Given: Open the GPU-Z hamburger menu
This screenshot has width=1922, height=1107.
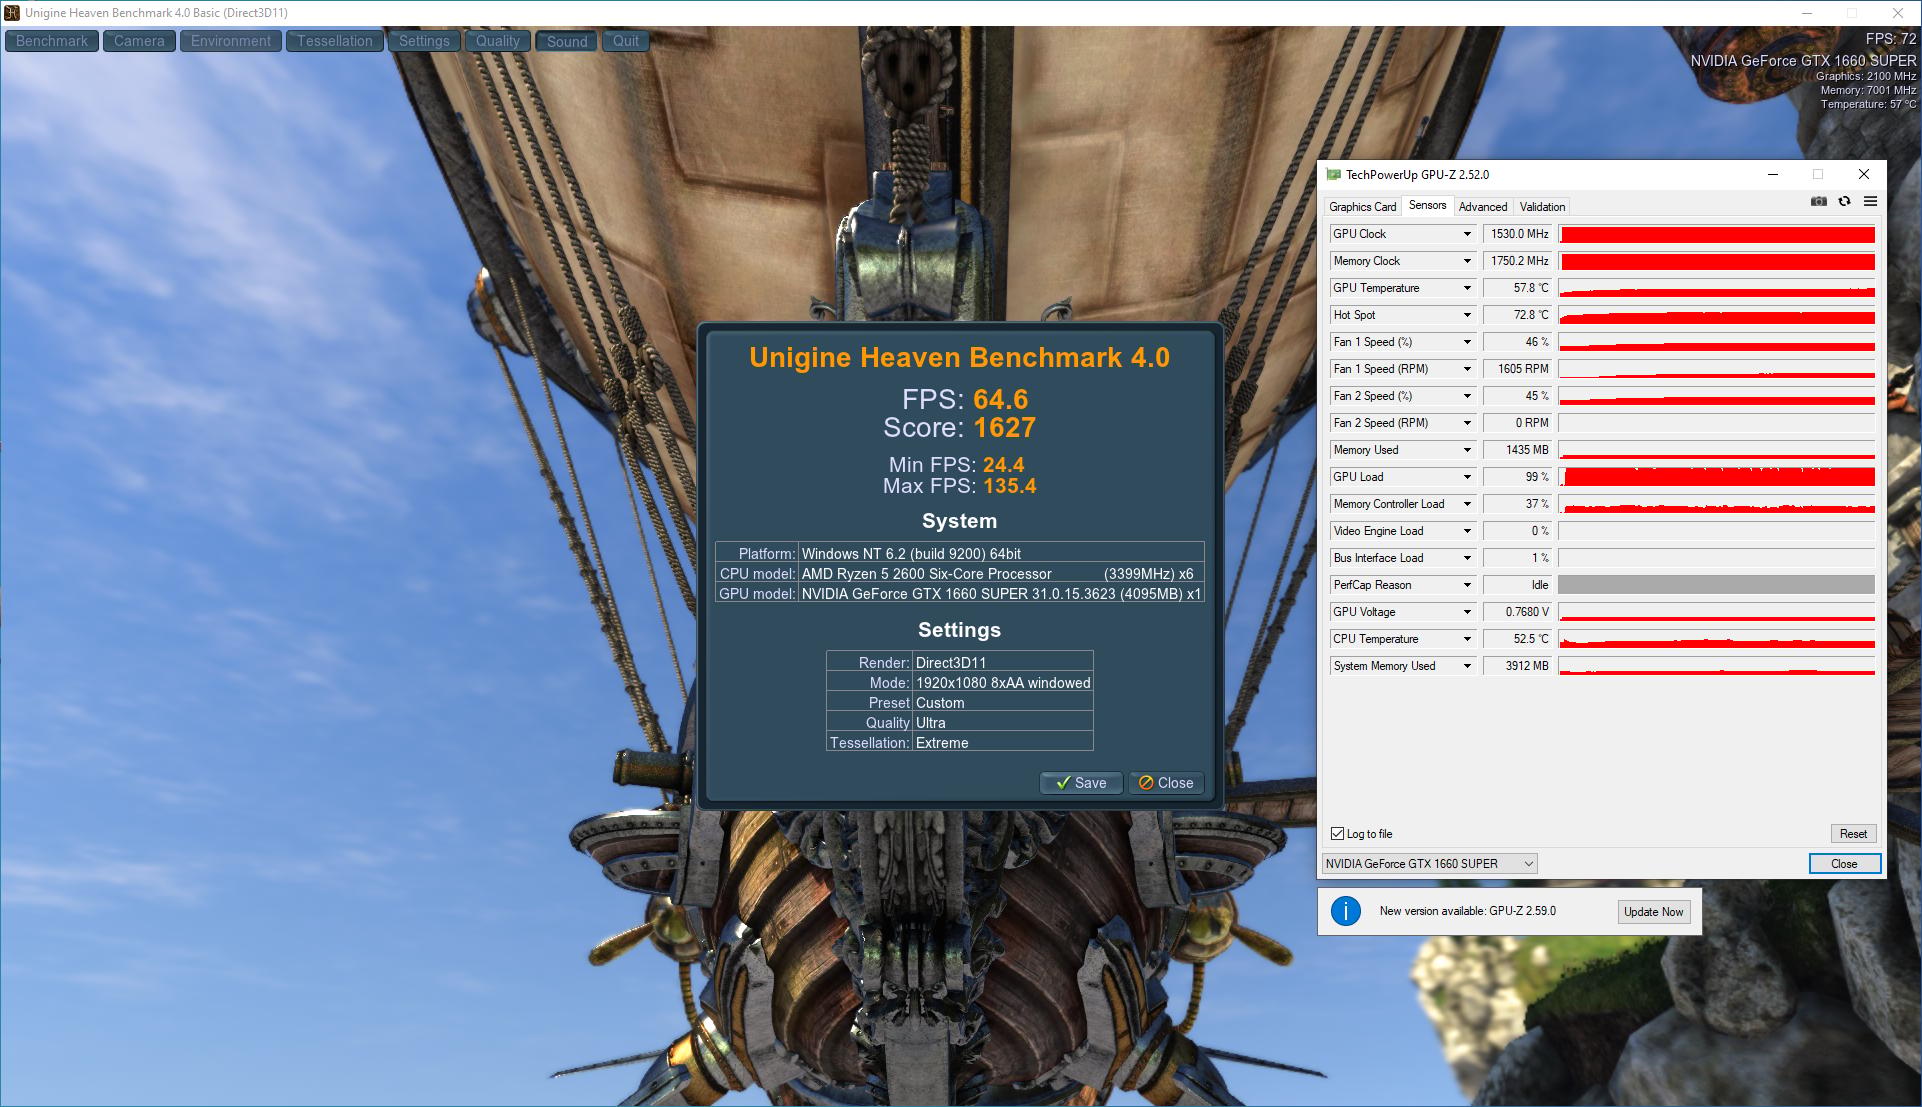Looking at the screenshot, I should 1870,202.
